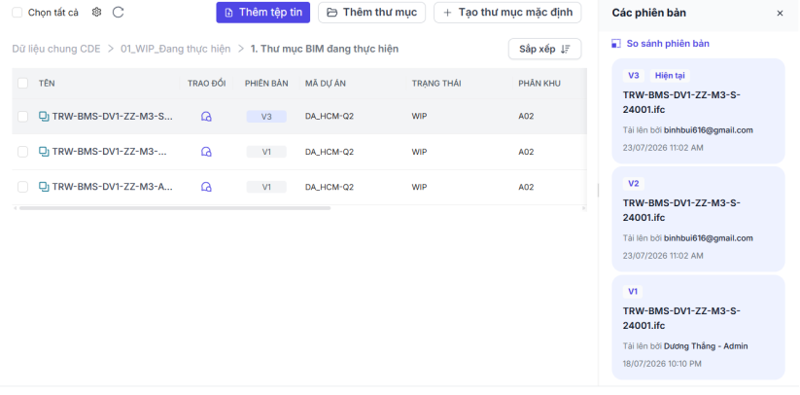Open the settings gear next to Chọn tất cả
Screen dimensions: 800x395
tap(96, 12)
